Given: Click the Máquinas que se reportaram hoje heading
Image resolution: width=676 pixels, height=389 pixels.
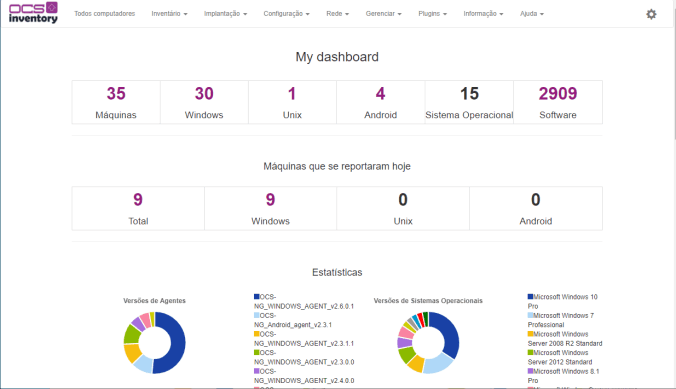Looking at the screenshot, I should coord(337,166).
